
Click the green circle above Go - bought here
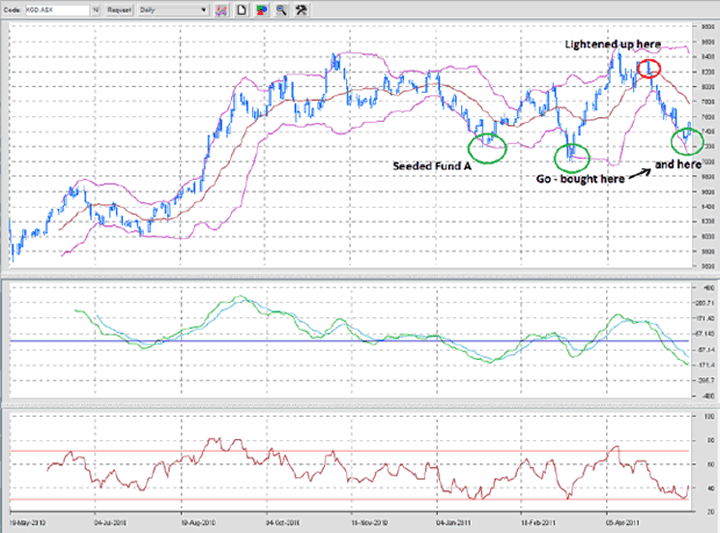click(571, 155)
